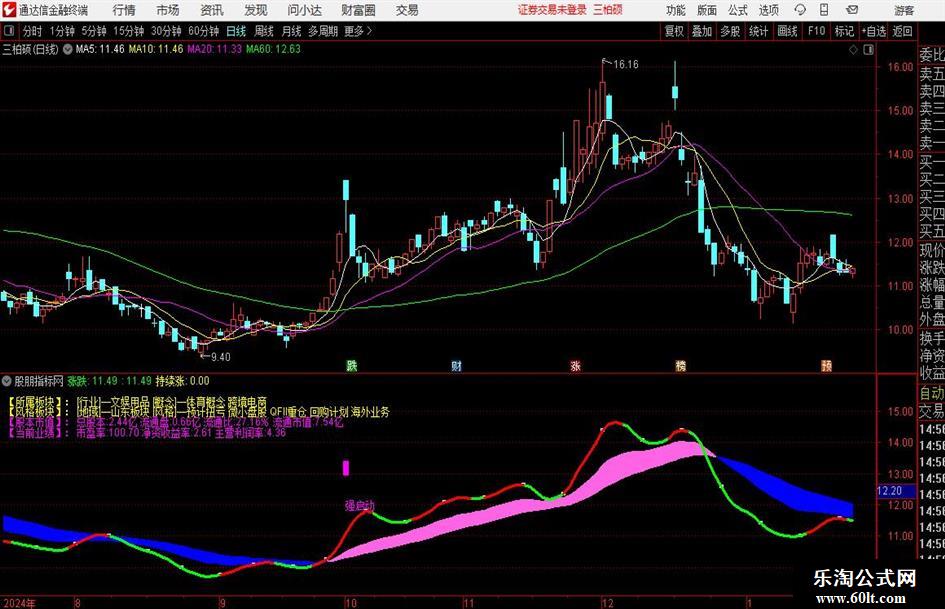Viewport: 945px width, 609px height.
Task: Select the 月线 monthly period
Action: pyautogui.click(x=291, y=31)
